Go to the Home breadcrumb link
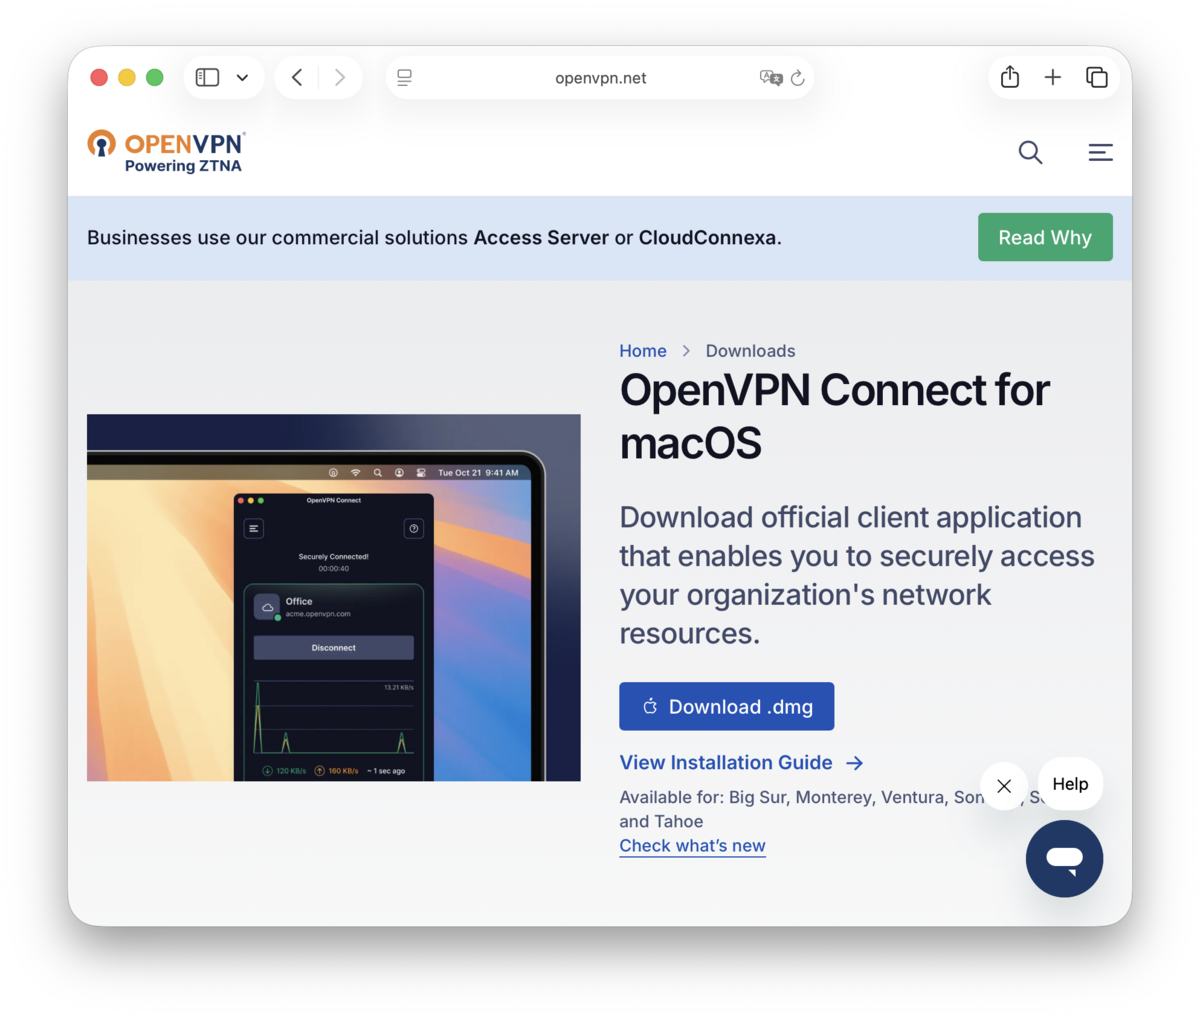Viewport: 1200px width, 1016px height. pyautogui.click(x=643, y=351)
